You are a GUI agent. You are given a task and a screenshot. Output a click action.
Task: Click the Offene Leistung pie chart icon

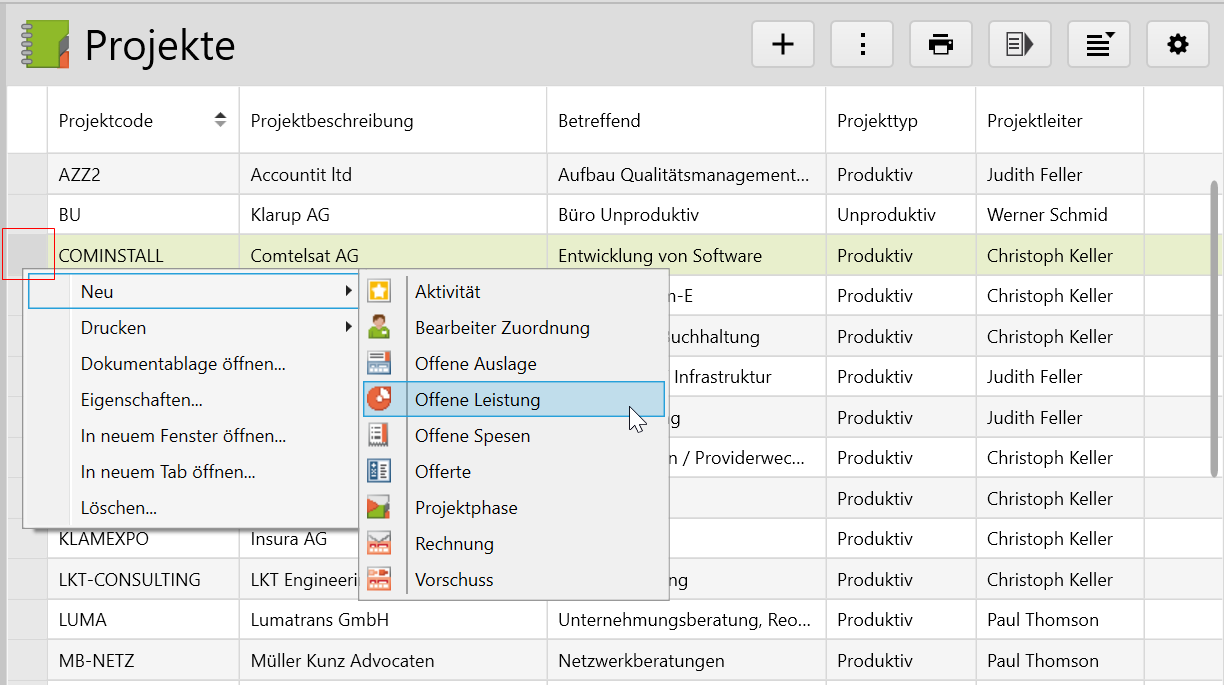point(379,399)
